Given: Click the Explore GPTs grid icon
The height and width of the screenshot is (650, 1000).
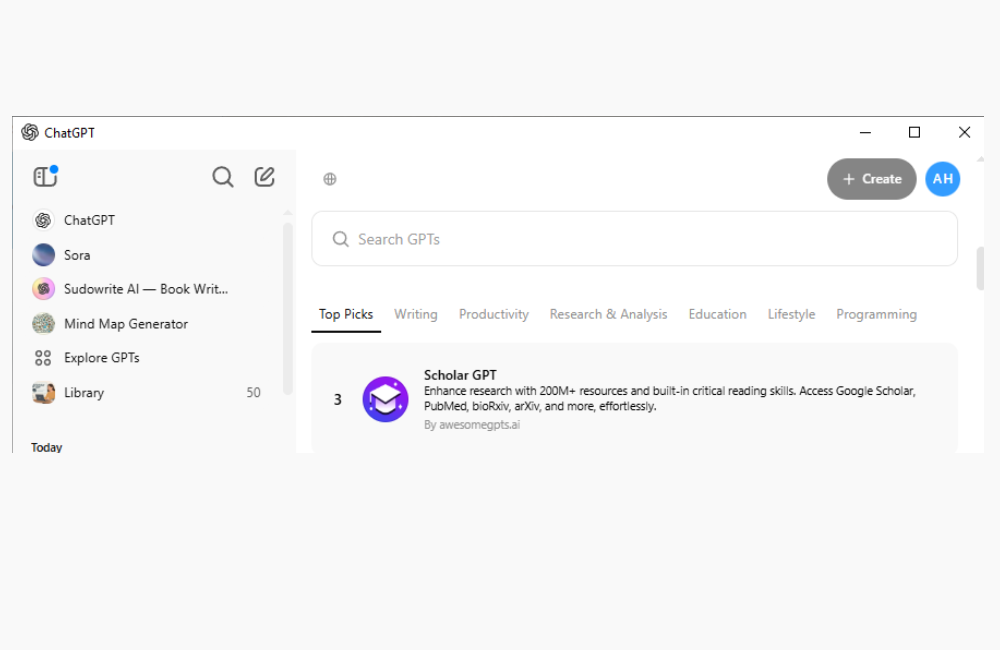Looking at the screenshot, I should [43, 358].
